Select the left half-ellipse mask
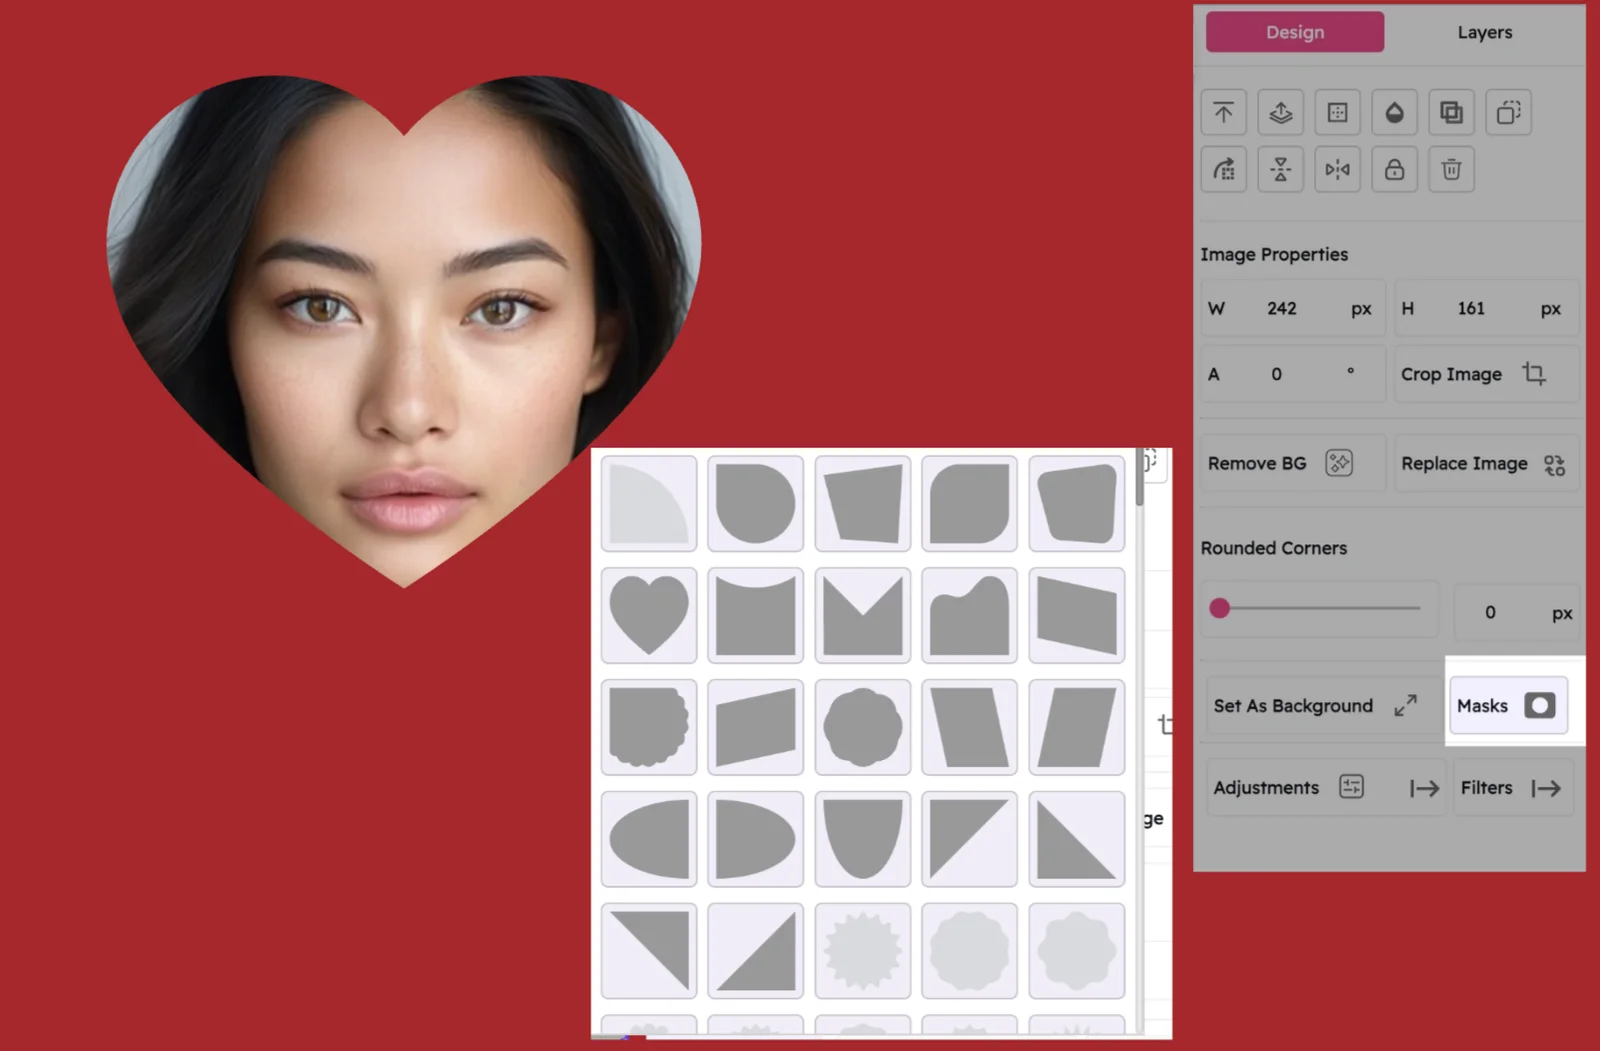The height and width of the screenshot is (1051, 1600). (649, 839)
